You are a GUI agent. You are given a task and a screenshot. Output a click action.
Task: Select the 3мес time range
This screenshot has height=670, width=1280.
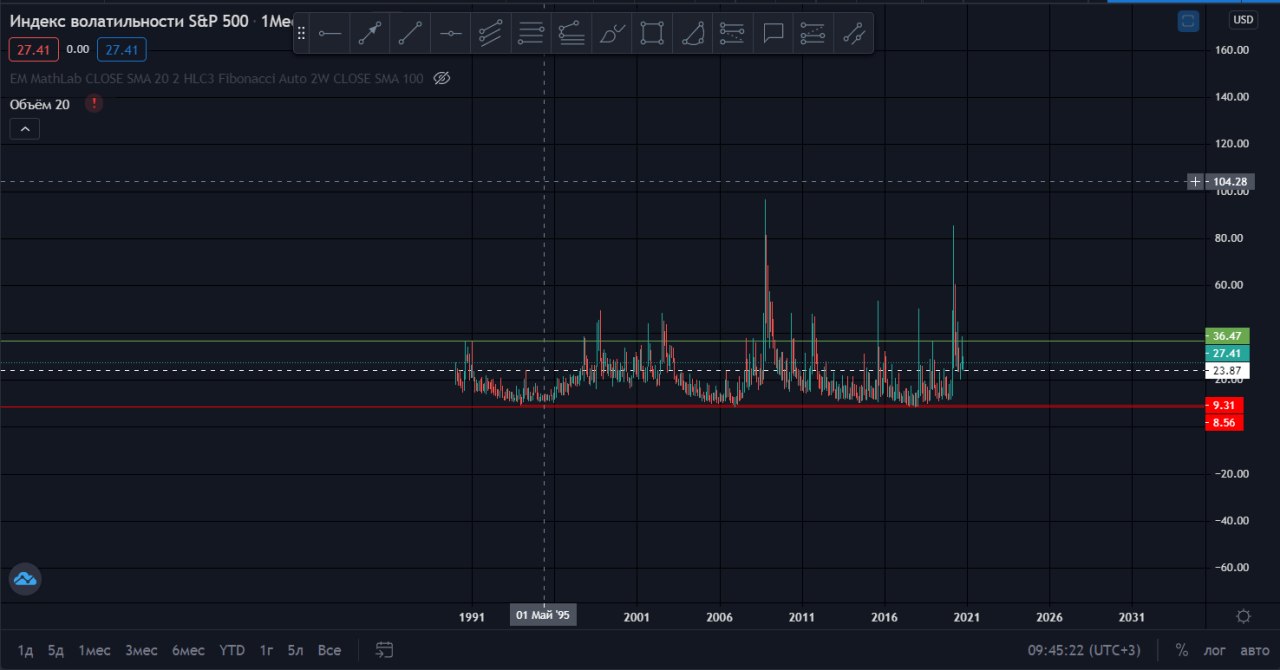point(141,650)
